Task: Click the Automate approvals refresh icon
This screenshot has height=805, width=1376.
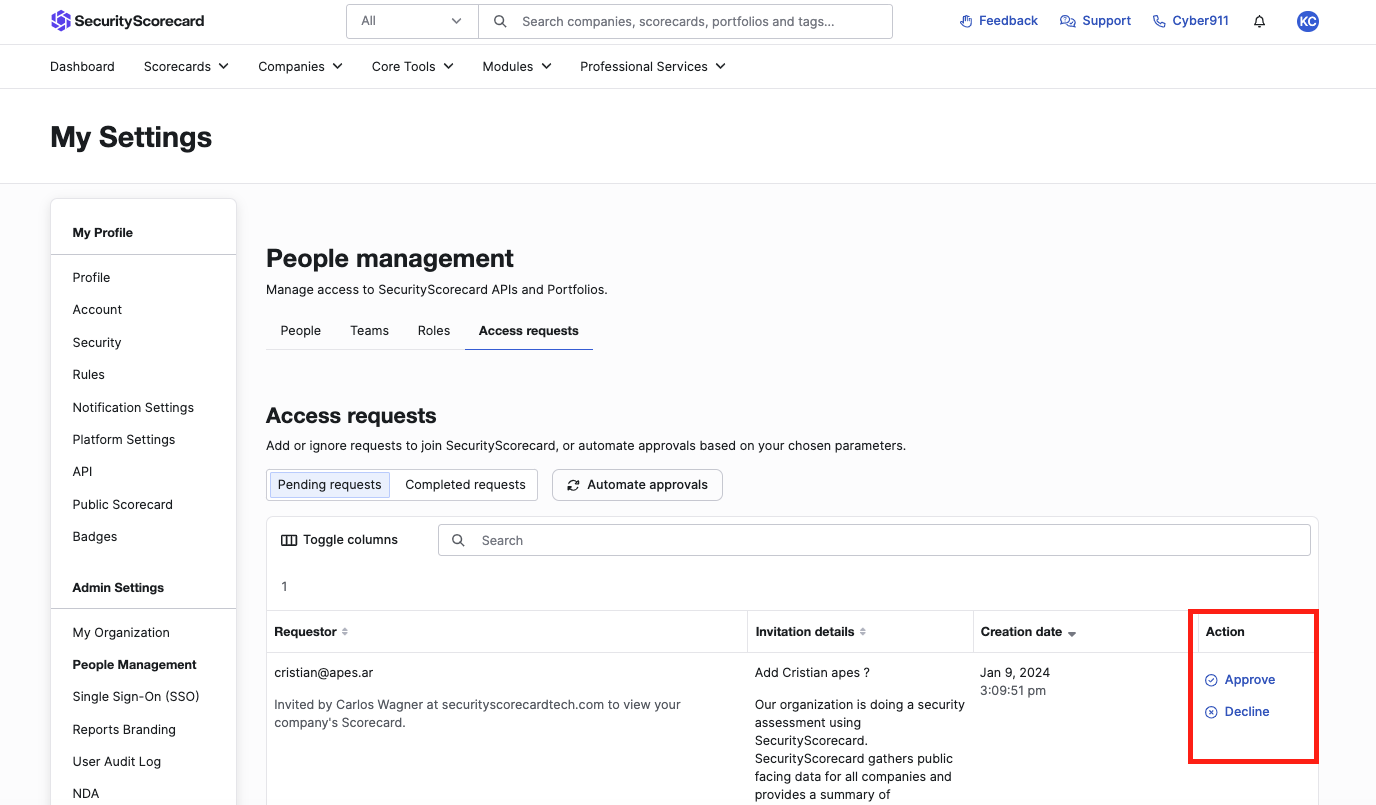Action: click(573, 485)
